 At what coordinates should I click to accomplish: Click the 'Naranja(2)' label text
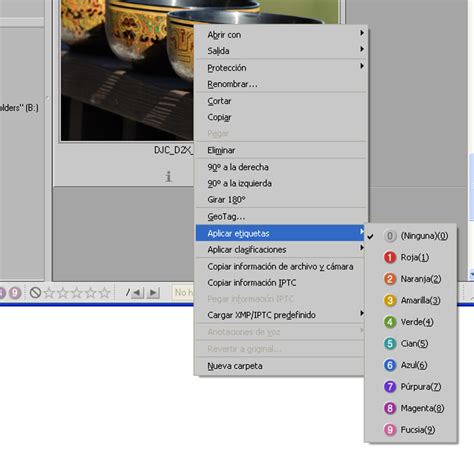[x=421, y=279]
